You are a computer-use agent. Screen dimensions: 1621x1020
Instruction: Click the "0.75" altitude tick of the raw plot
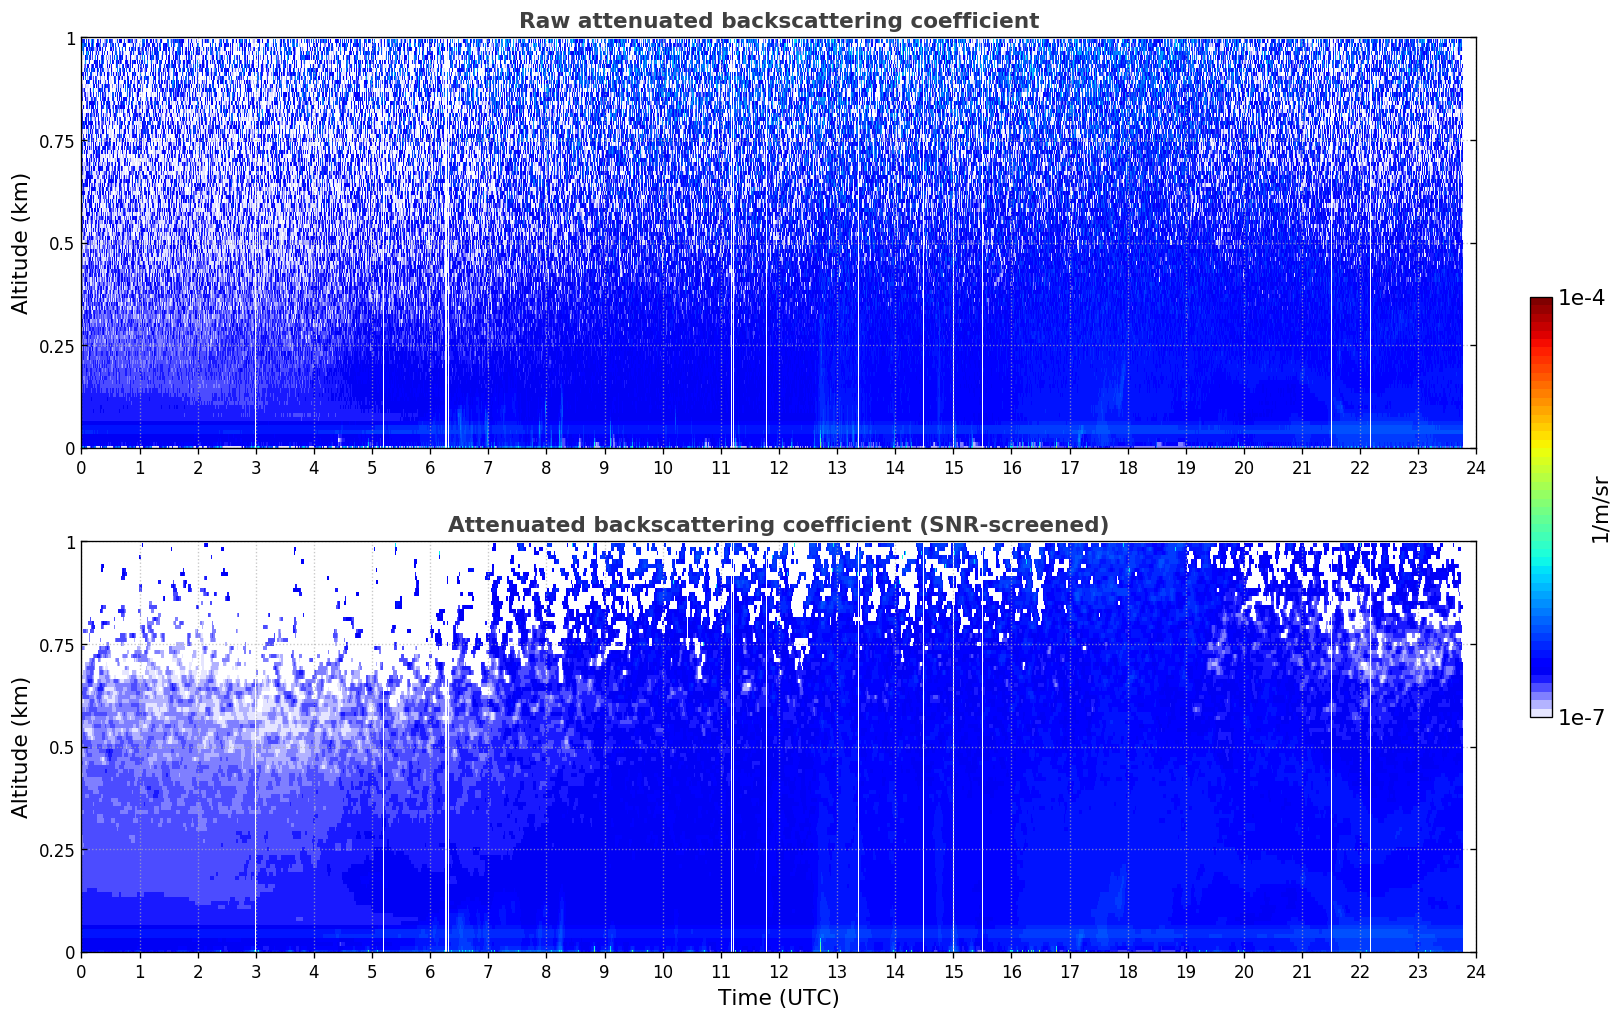[x=58, y=141]
